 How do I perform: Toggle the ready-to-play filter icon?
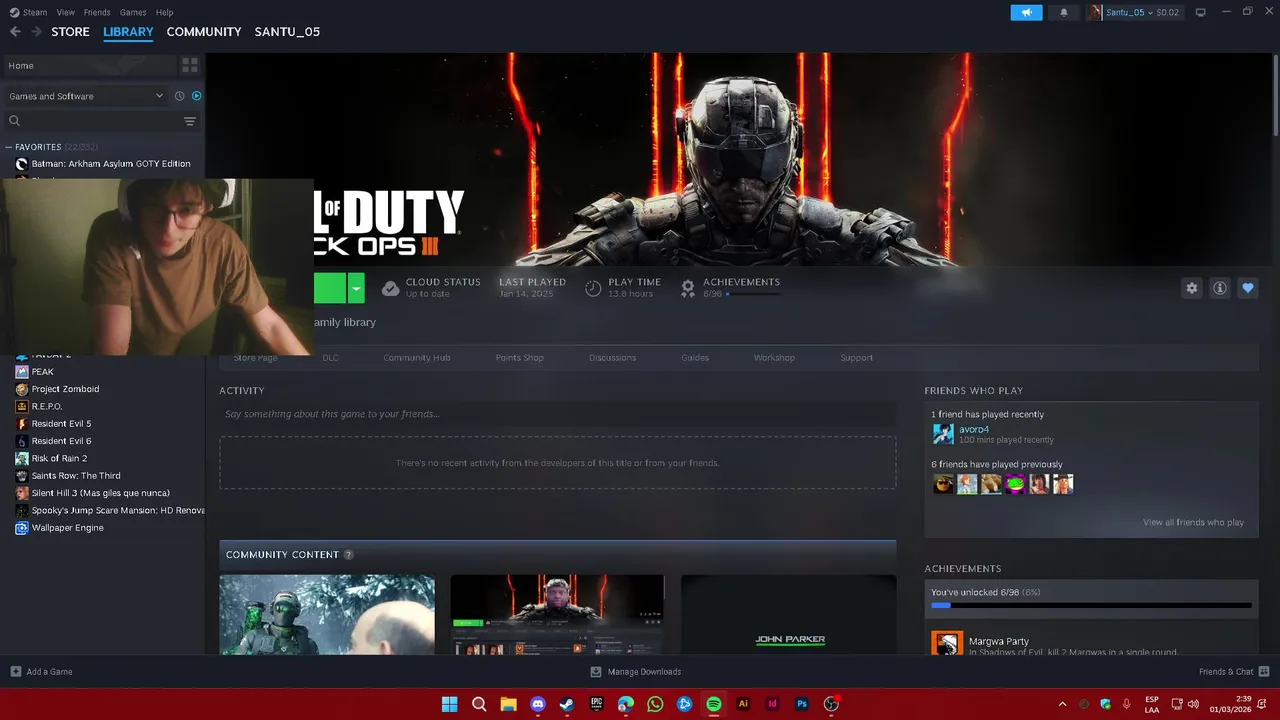(196, 96)
